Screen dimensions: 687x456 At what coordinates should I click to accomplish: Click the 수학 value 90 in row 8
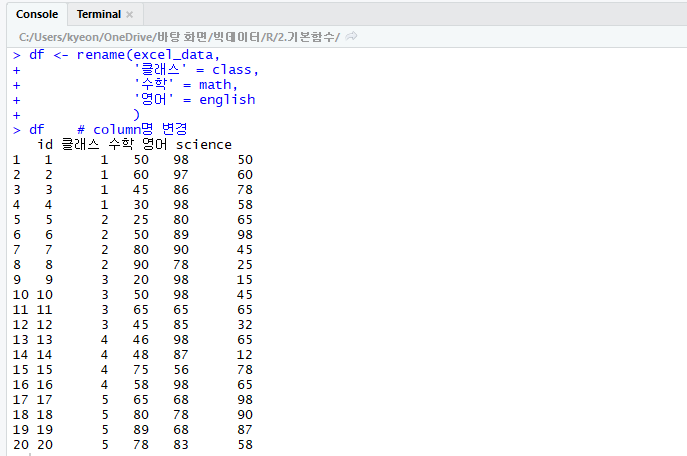point(141,265)
